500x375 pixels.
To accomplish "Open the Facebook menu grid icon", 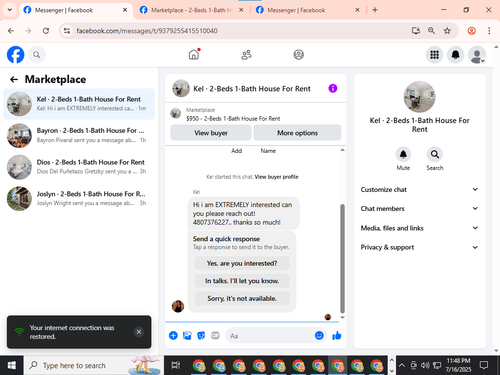I will (x=434, y=55).
